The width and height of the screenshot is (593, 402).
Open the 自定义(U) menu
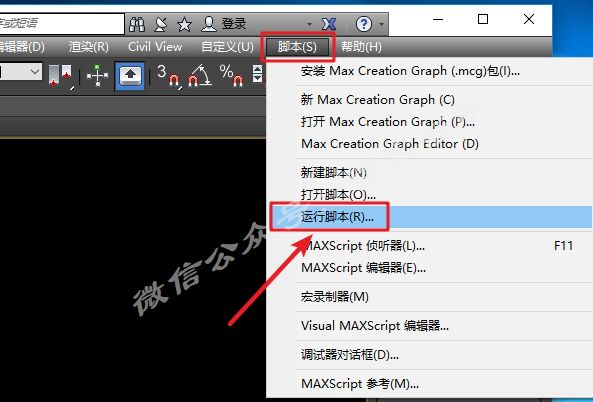pos(227,47)
